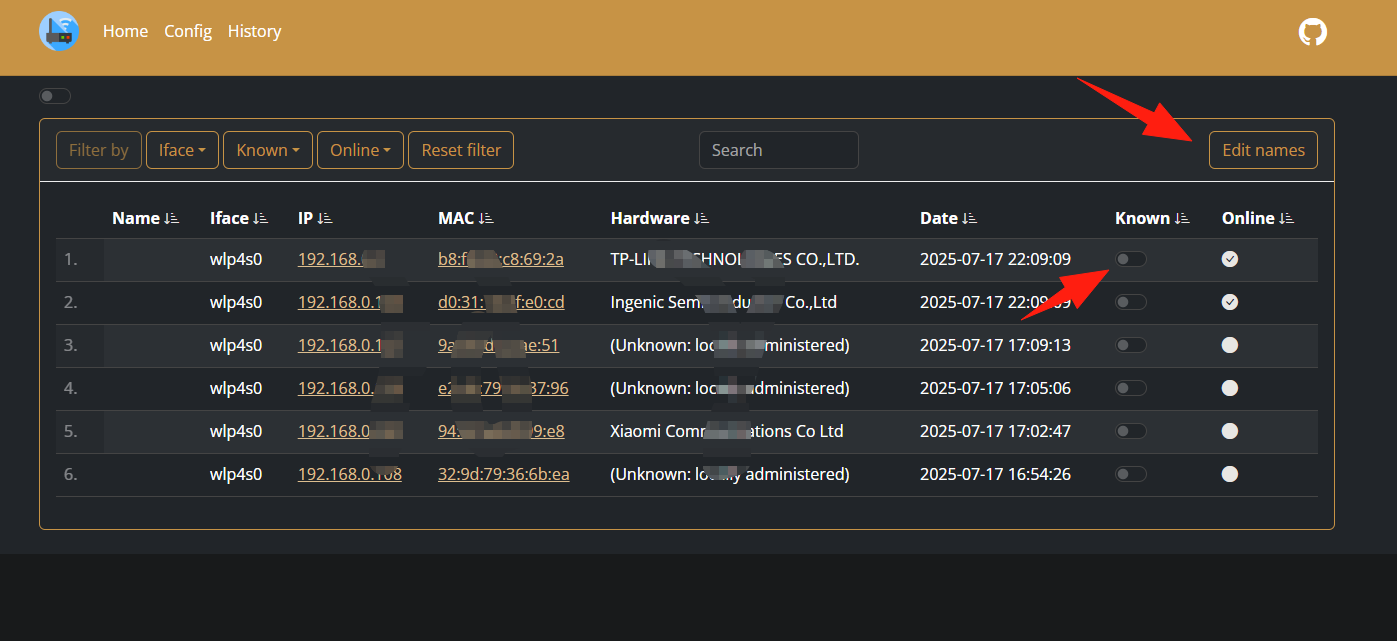Click wlp4s0 in row 6
Viewport: 1397px width, 641px height.
(x=236, y=474)
